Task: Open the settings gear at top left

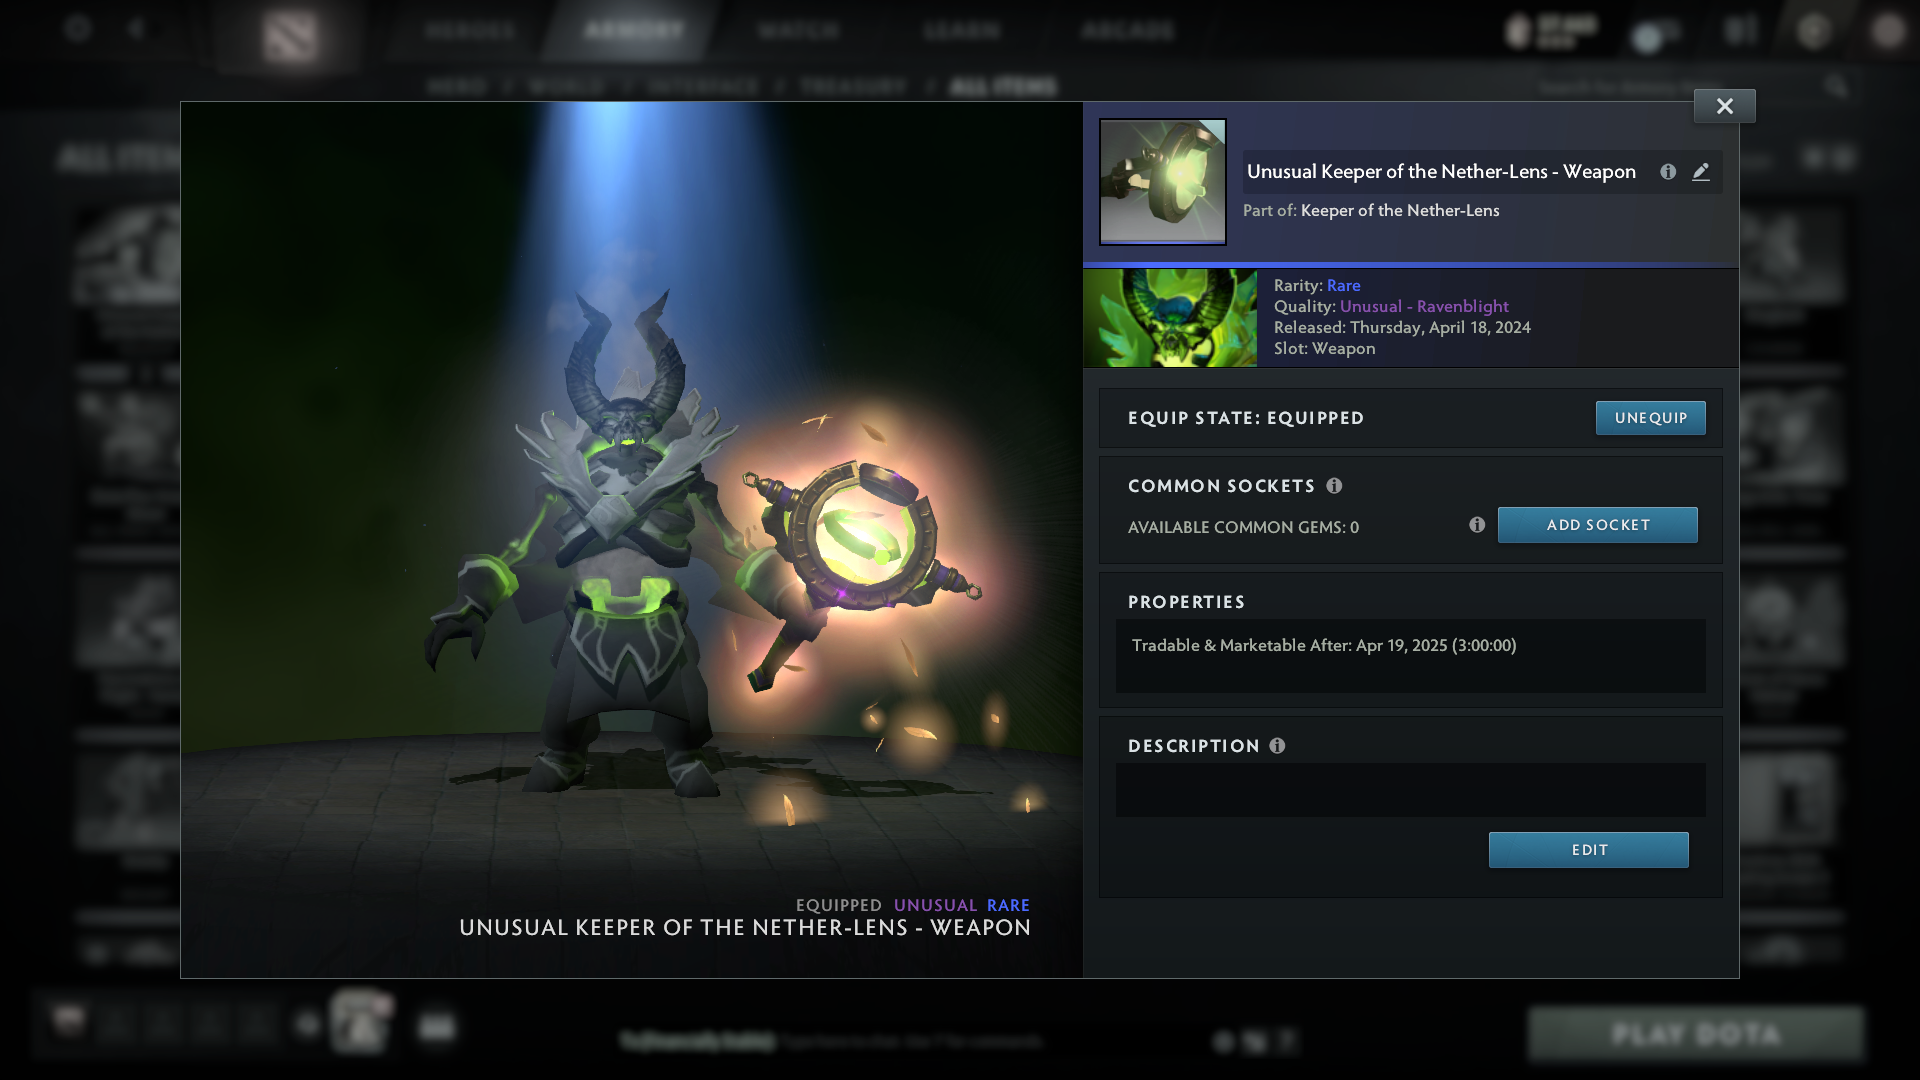Action: coord(78,28)
